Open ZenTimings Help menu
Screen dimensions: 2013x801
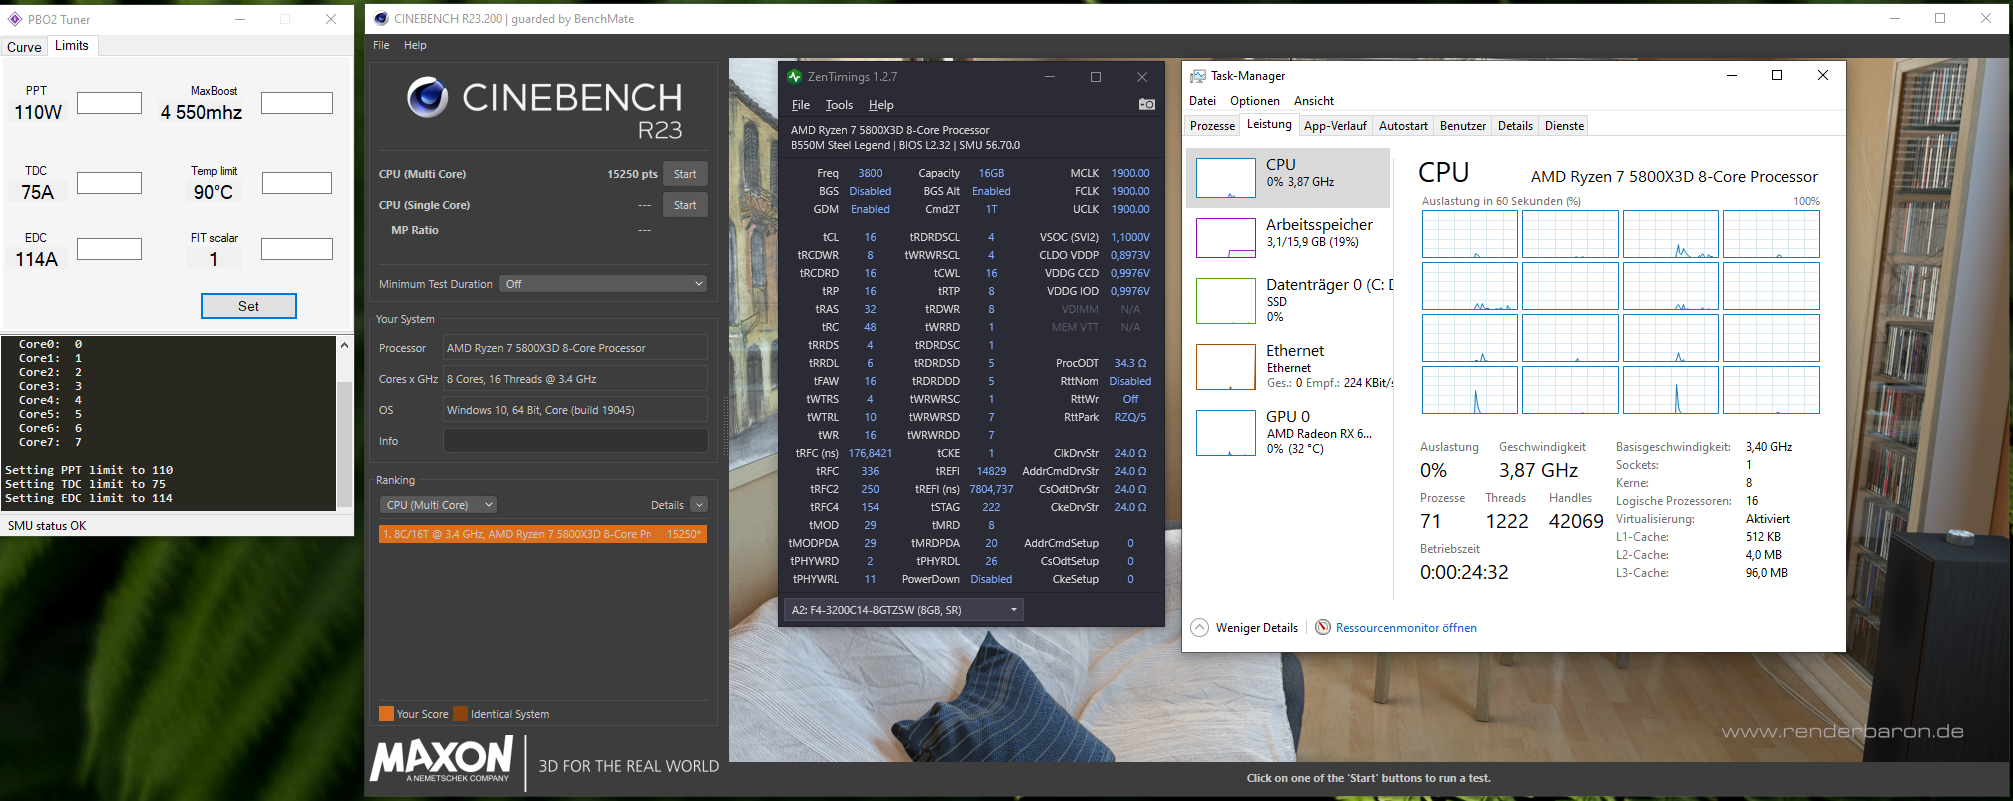point(881,105)
